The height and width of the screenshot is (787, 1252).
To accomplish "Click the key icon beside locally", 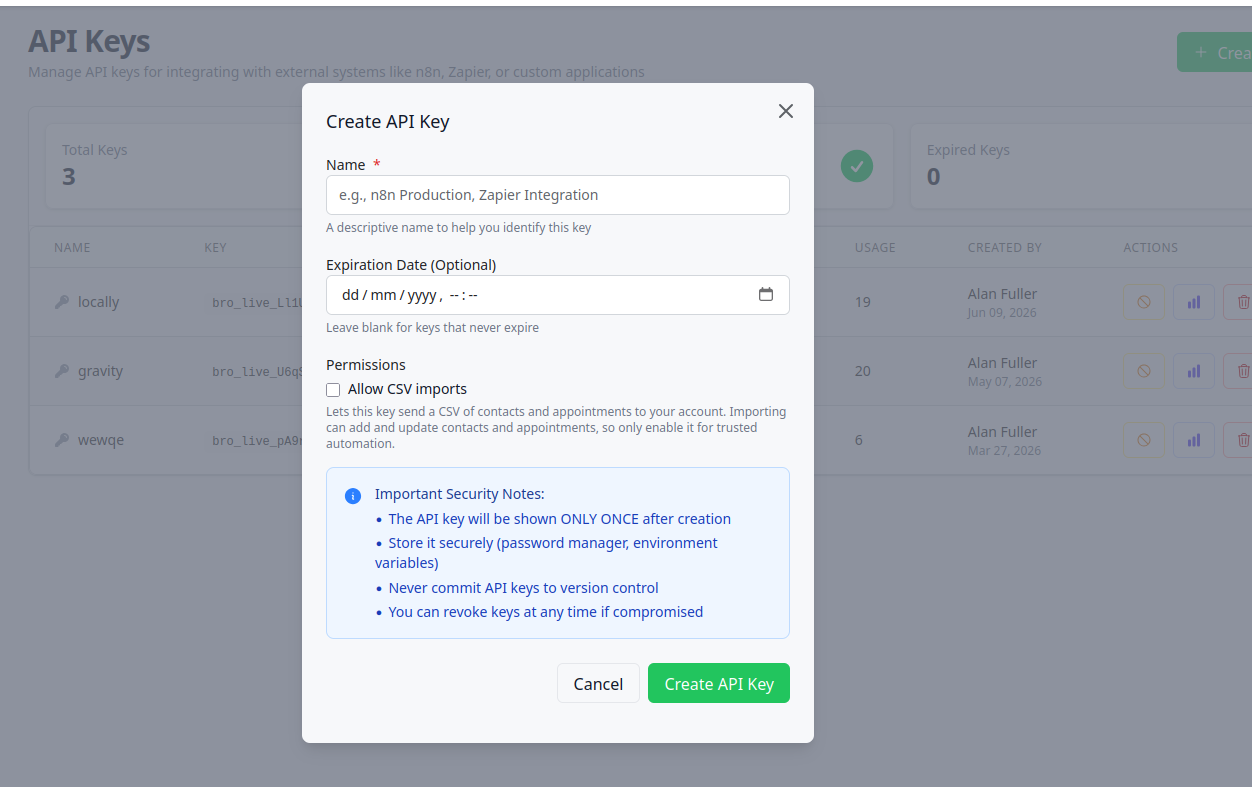I will pos(62,302).
